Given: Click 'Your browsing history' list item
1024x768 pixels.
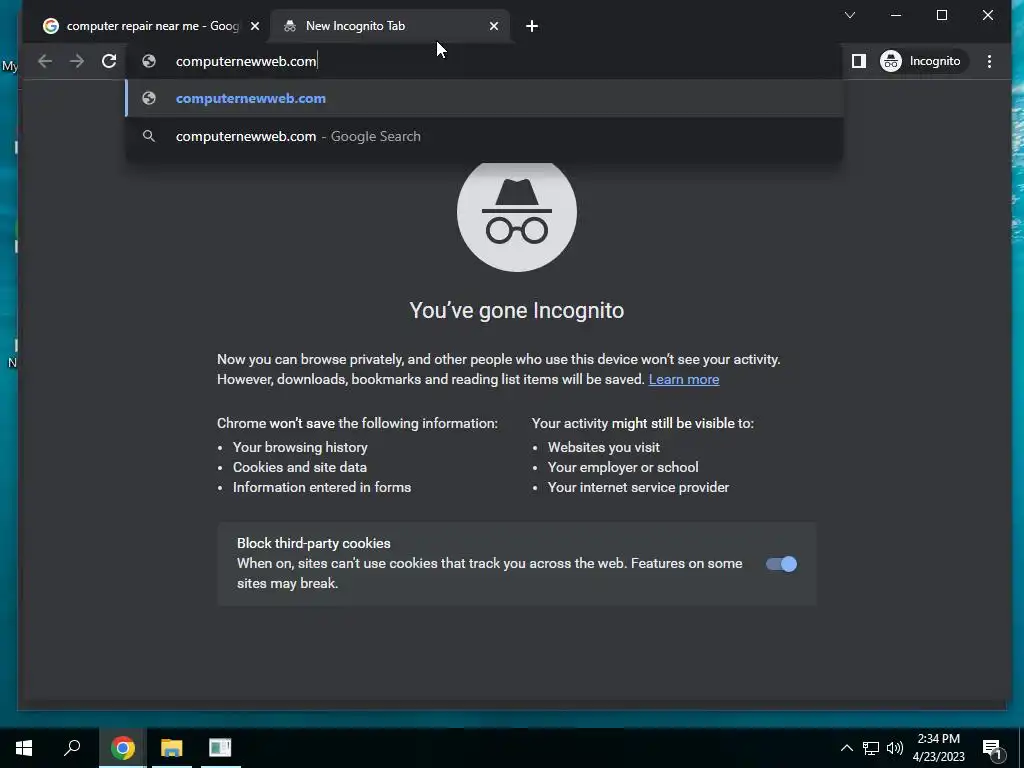Looking at the screenshot, I should (x=300, y=447).
